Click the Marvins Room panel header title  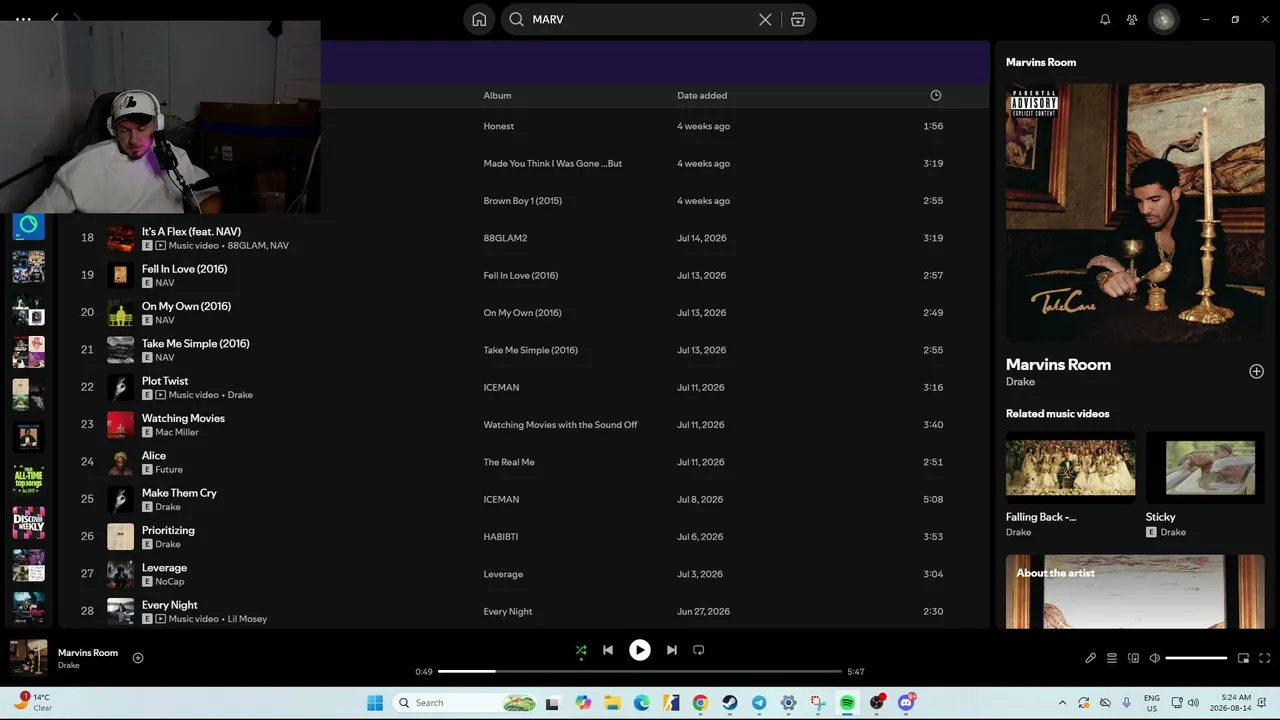(1041, 62)
